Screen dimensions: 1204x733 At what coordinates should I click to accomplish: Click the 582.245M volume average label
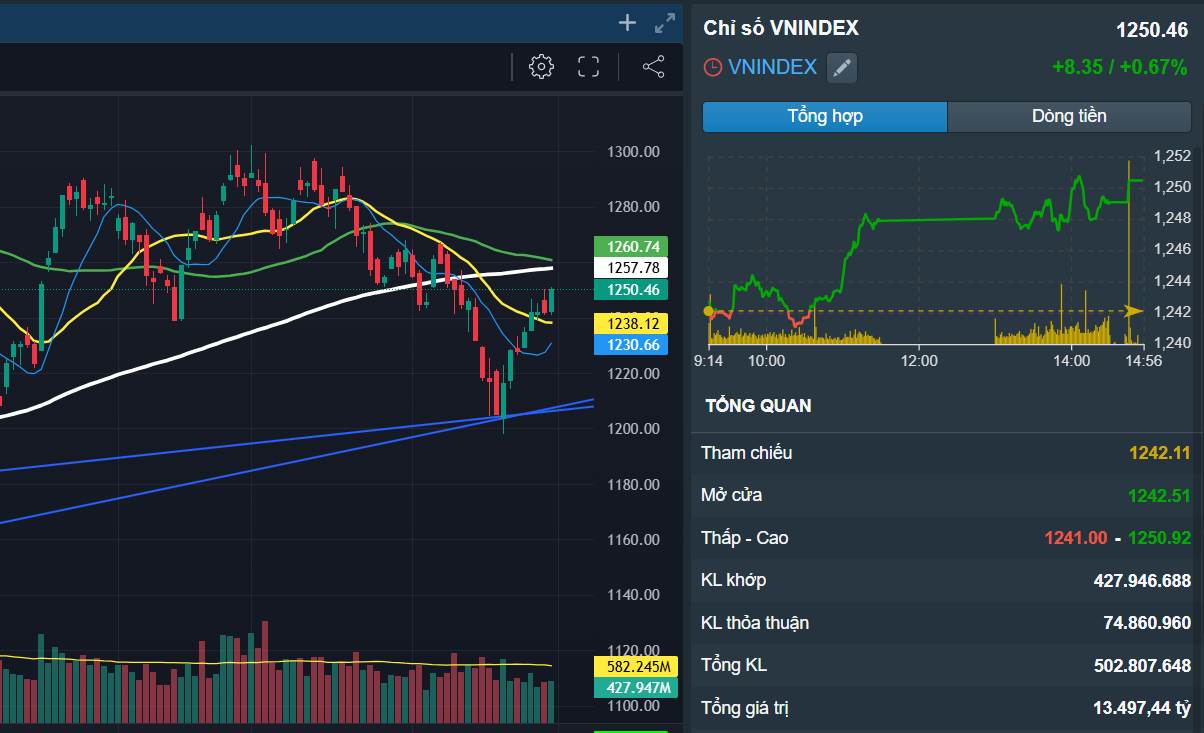636,667
